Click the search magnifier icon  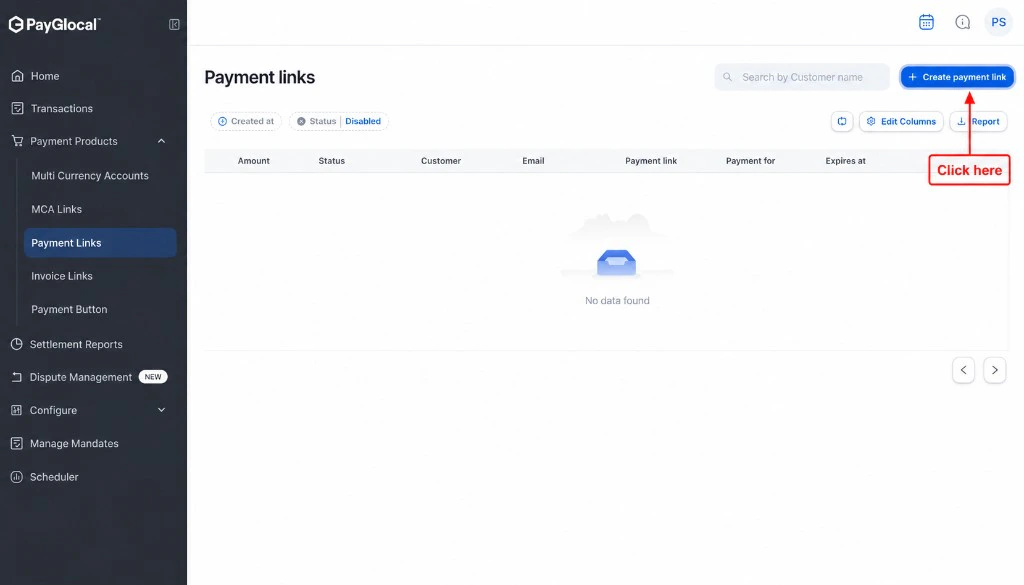click(728, 77)
